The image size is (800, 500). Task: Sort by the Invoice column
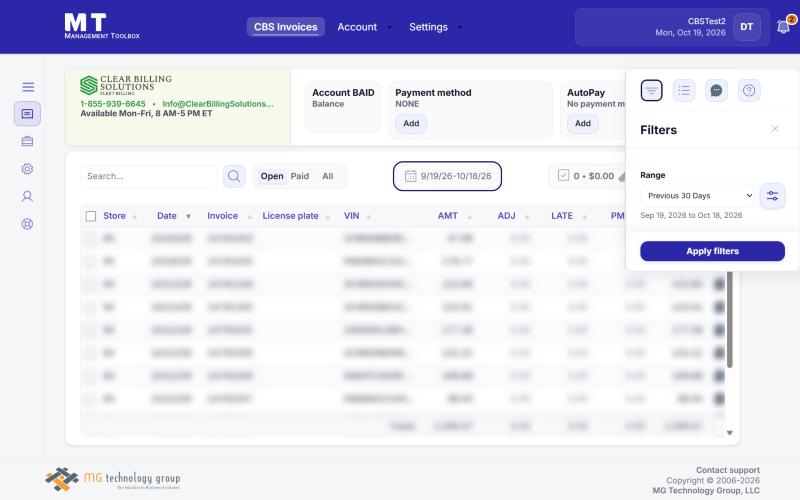point(222,216)
